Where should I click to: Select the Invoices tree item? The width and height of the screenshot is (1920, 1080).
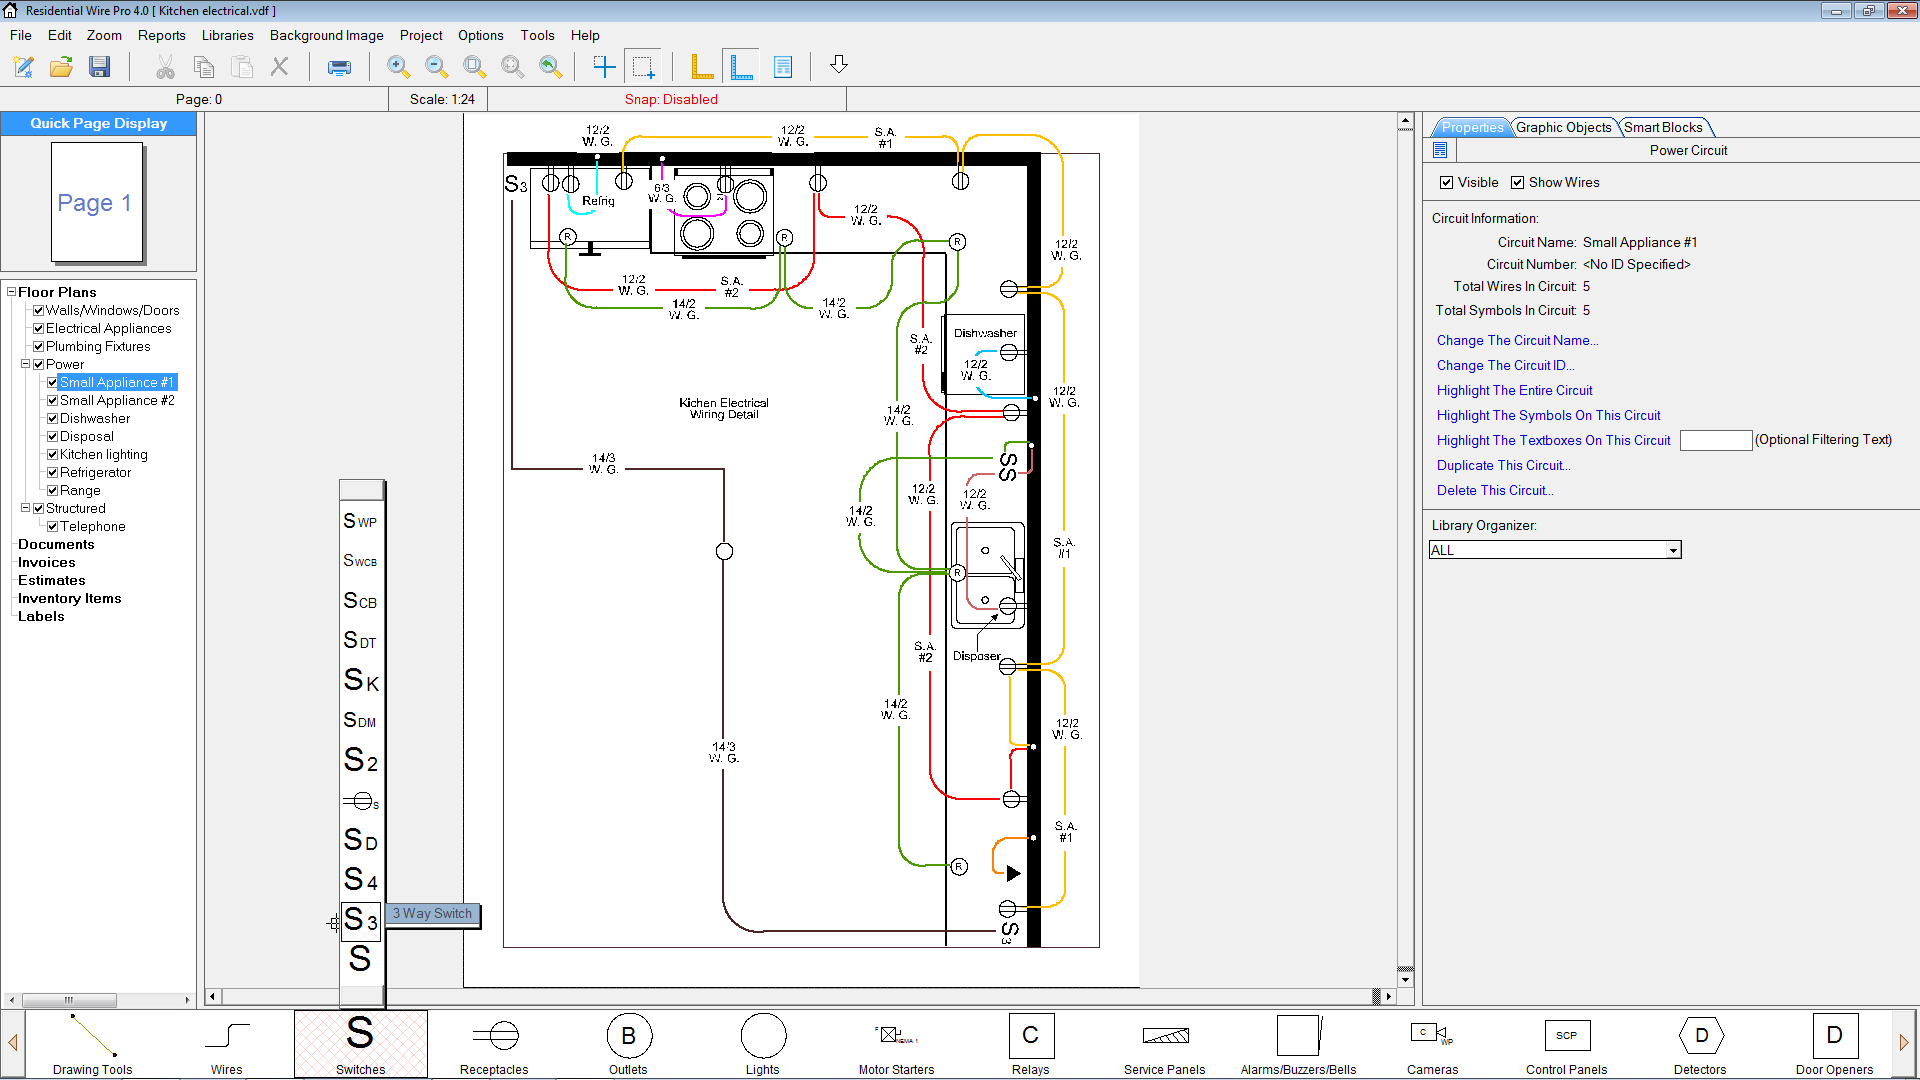pyautogui.click(x=46, y=563)
